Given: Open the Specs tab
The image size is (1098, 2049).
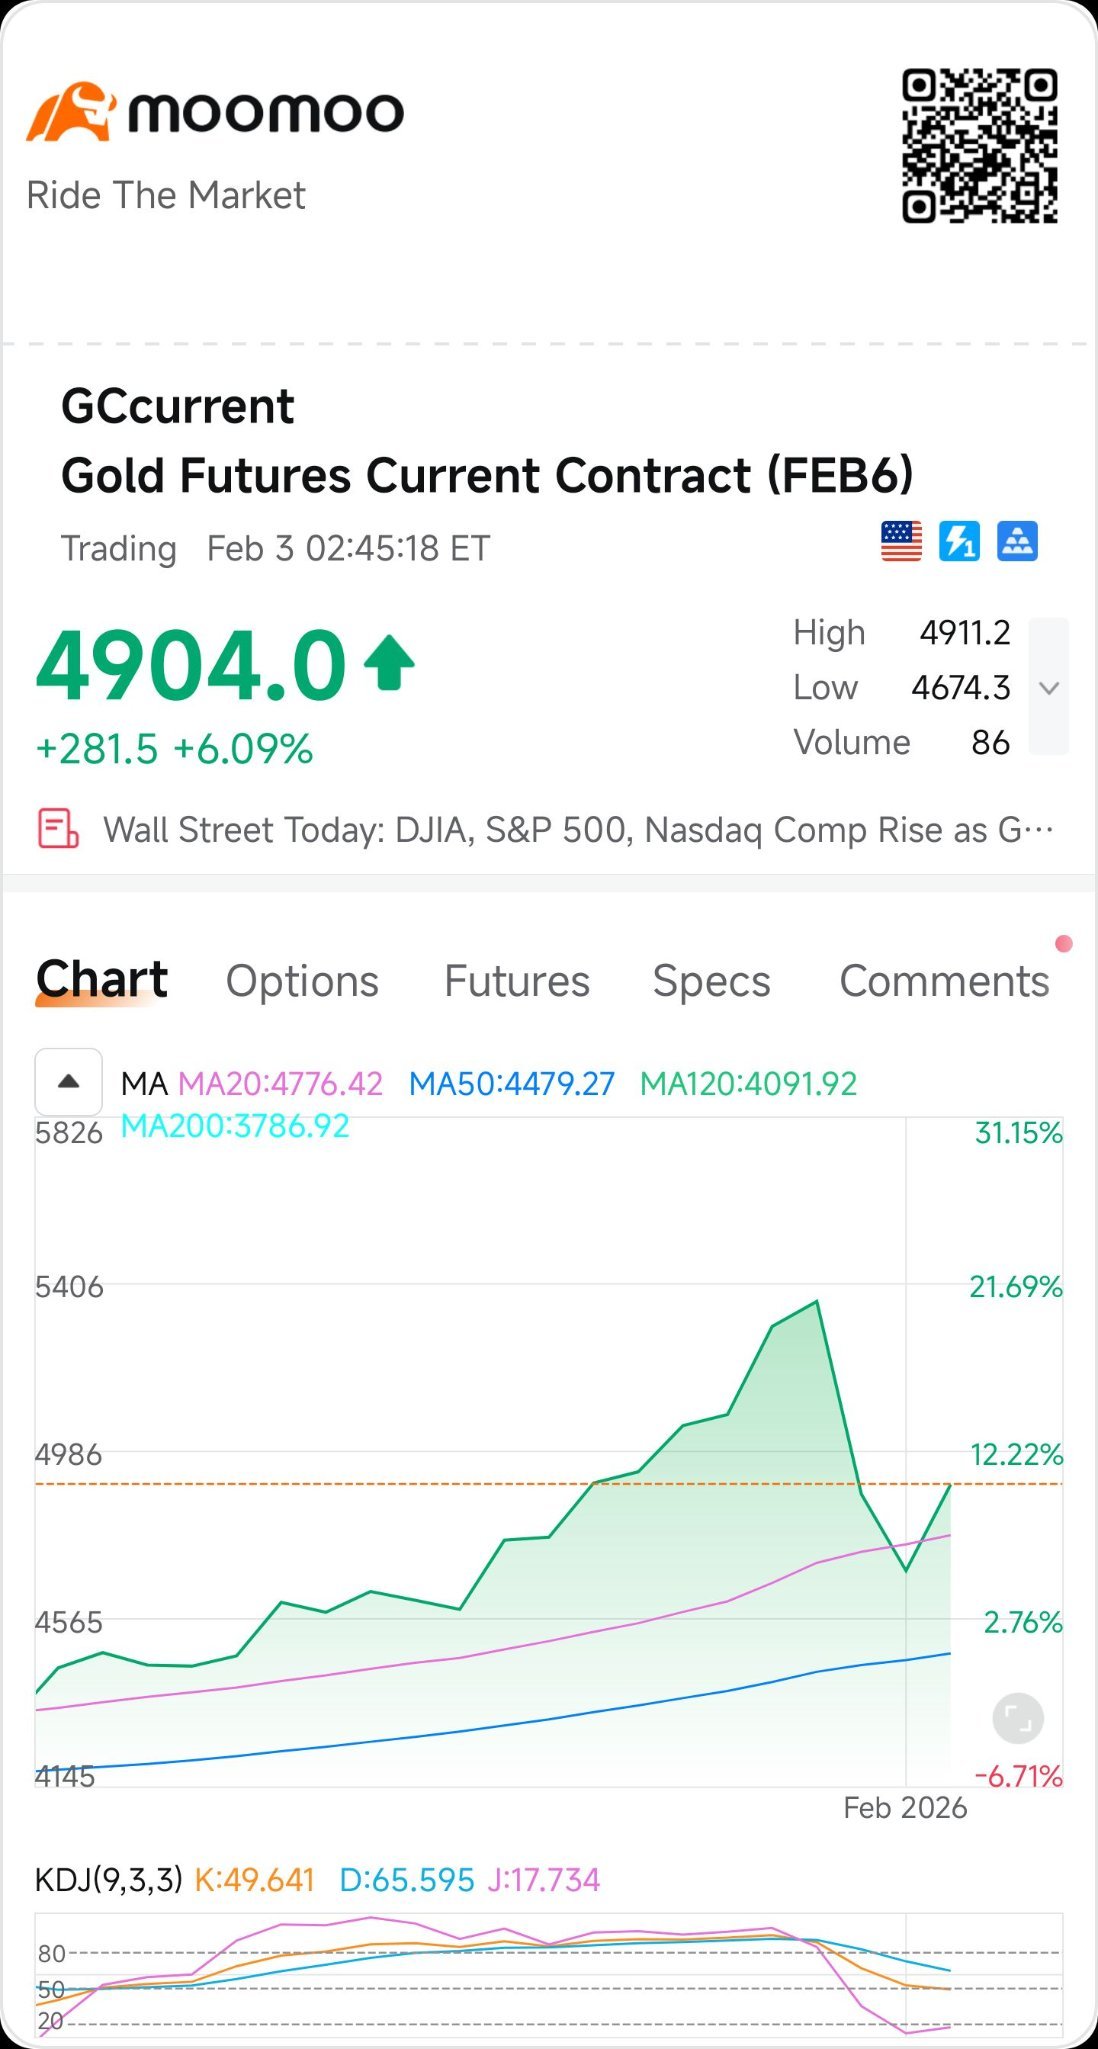Looking at the screenshot, I should click(711, 981).
